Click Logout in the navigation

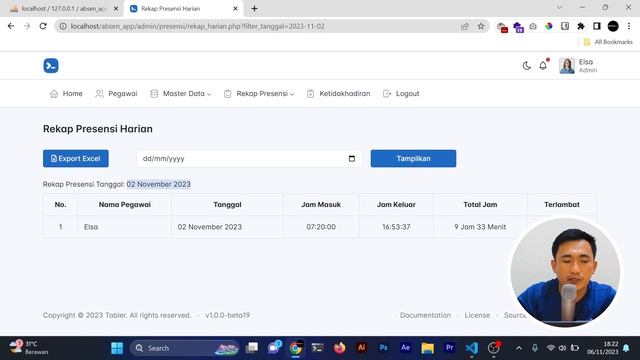click(401, 93)
